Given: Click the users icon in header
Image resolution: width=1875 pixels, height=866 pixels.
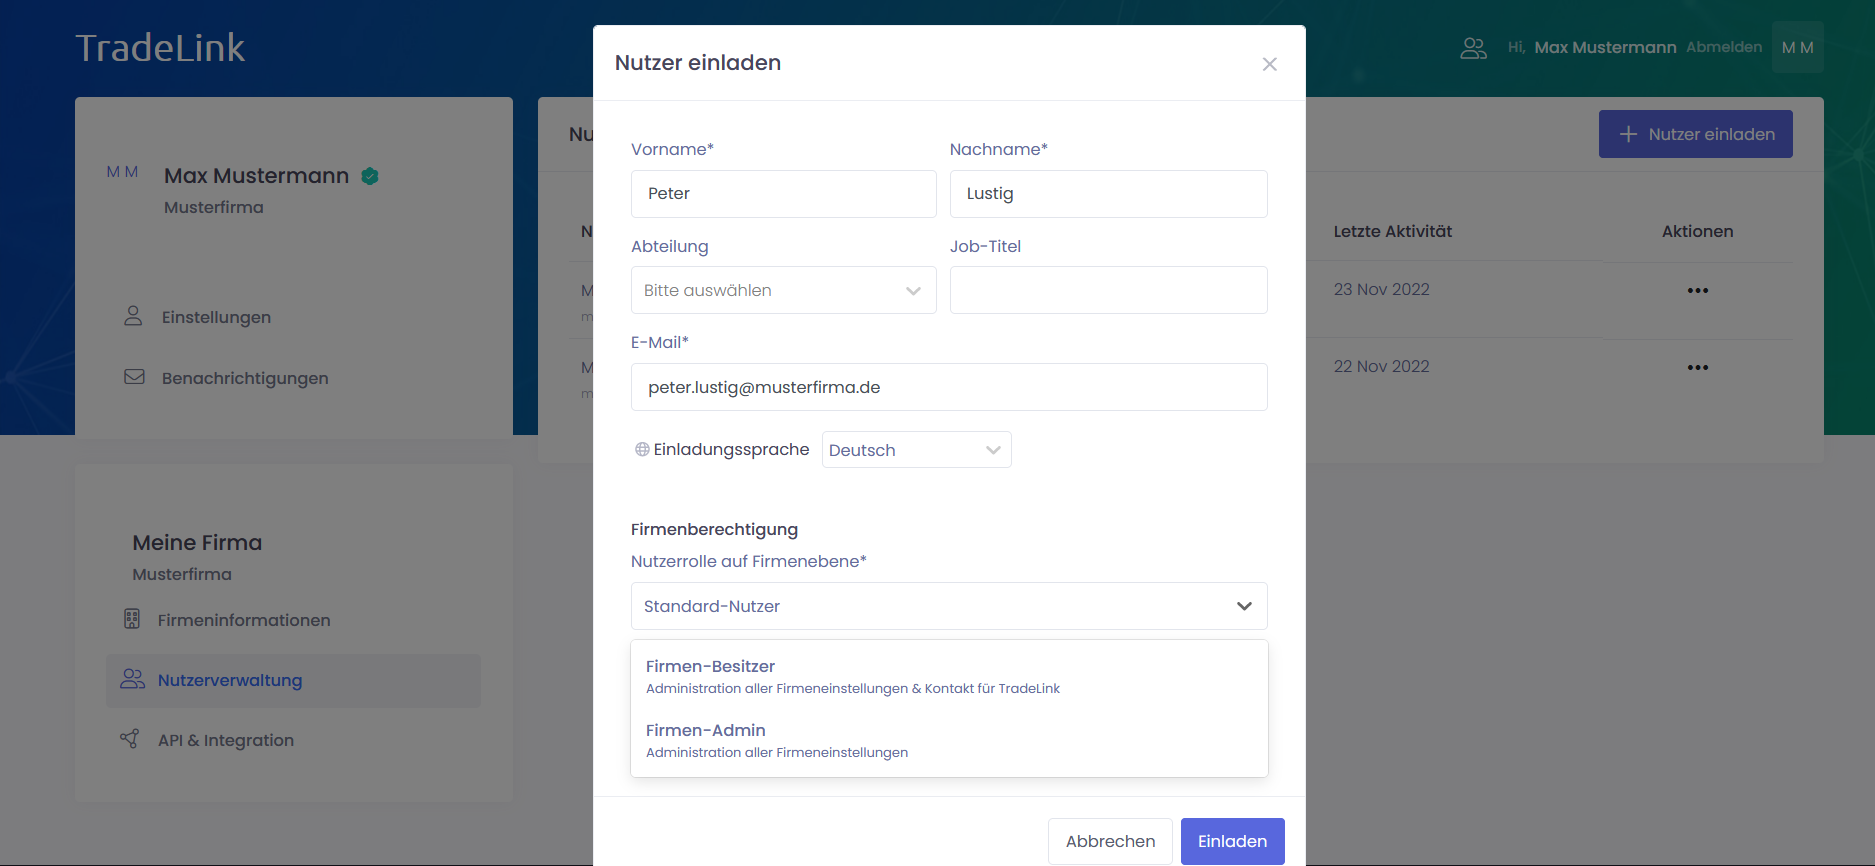Looking at the screenshot, I should tap(1473, 48).
